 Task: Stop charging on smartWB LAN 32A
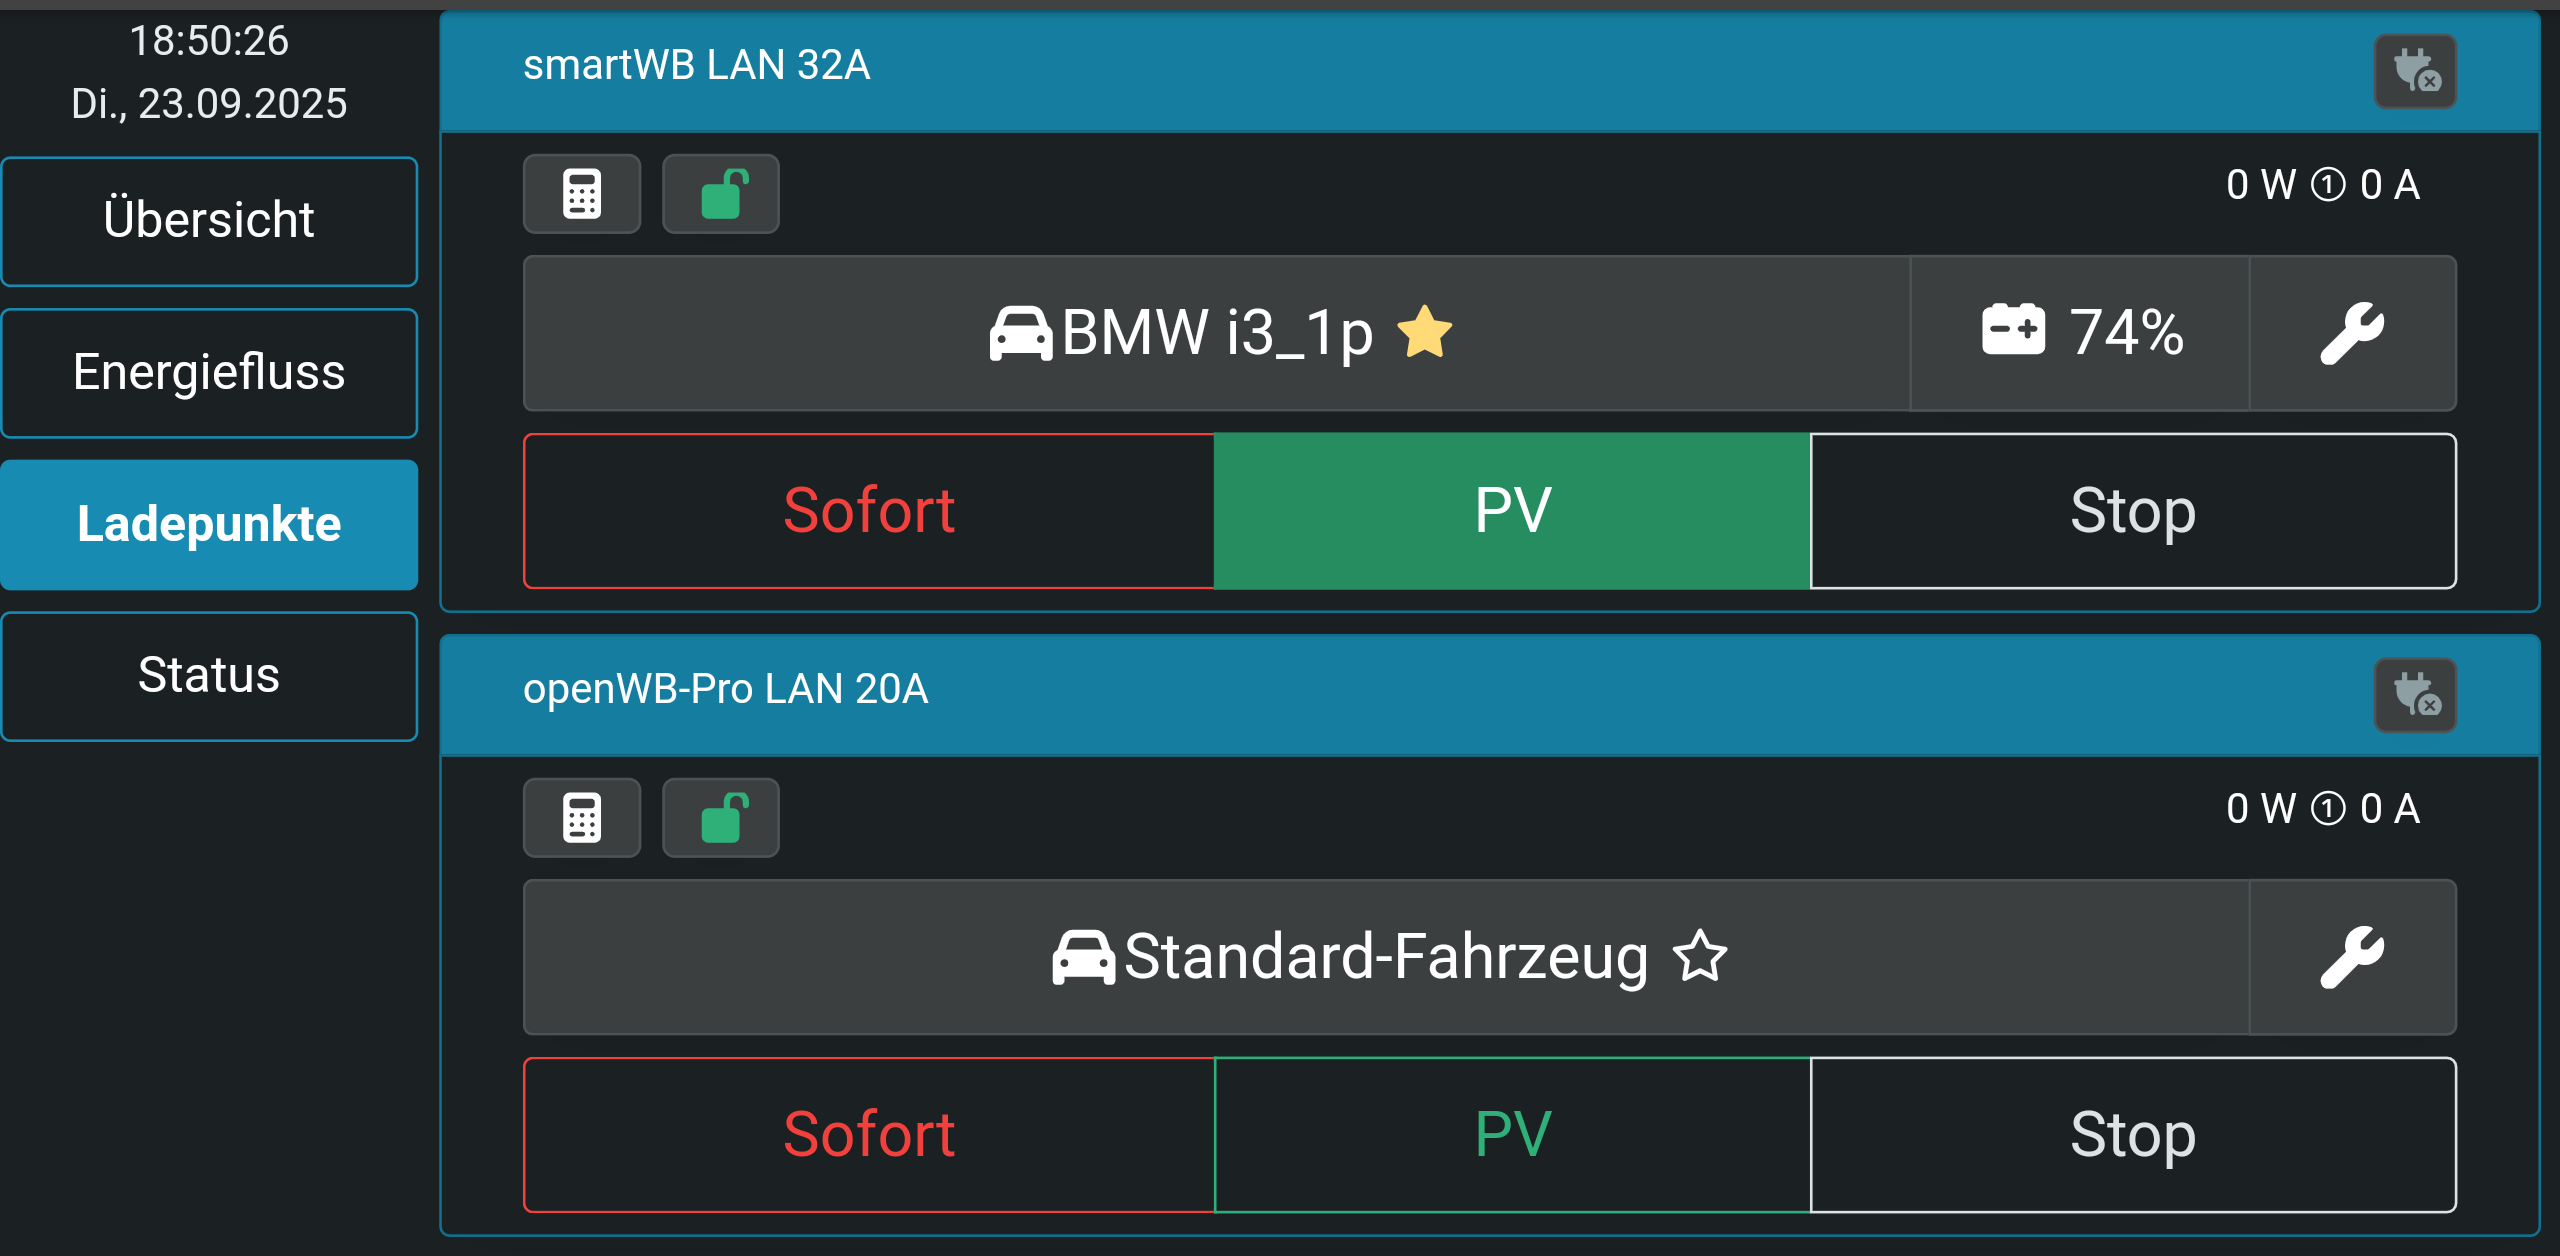point(2133,511)
